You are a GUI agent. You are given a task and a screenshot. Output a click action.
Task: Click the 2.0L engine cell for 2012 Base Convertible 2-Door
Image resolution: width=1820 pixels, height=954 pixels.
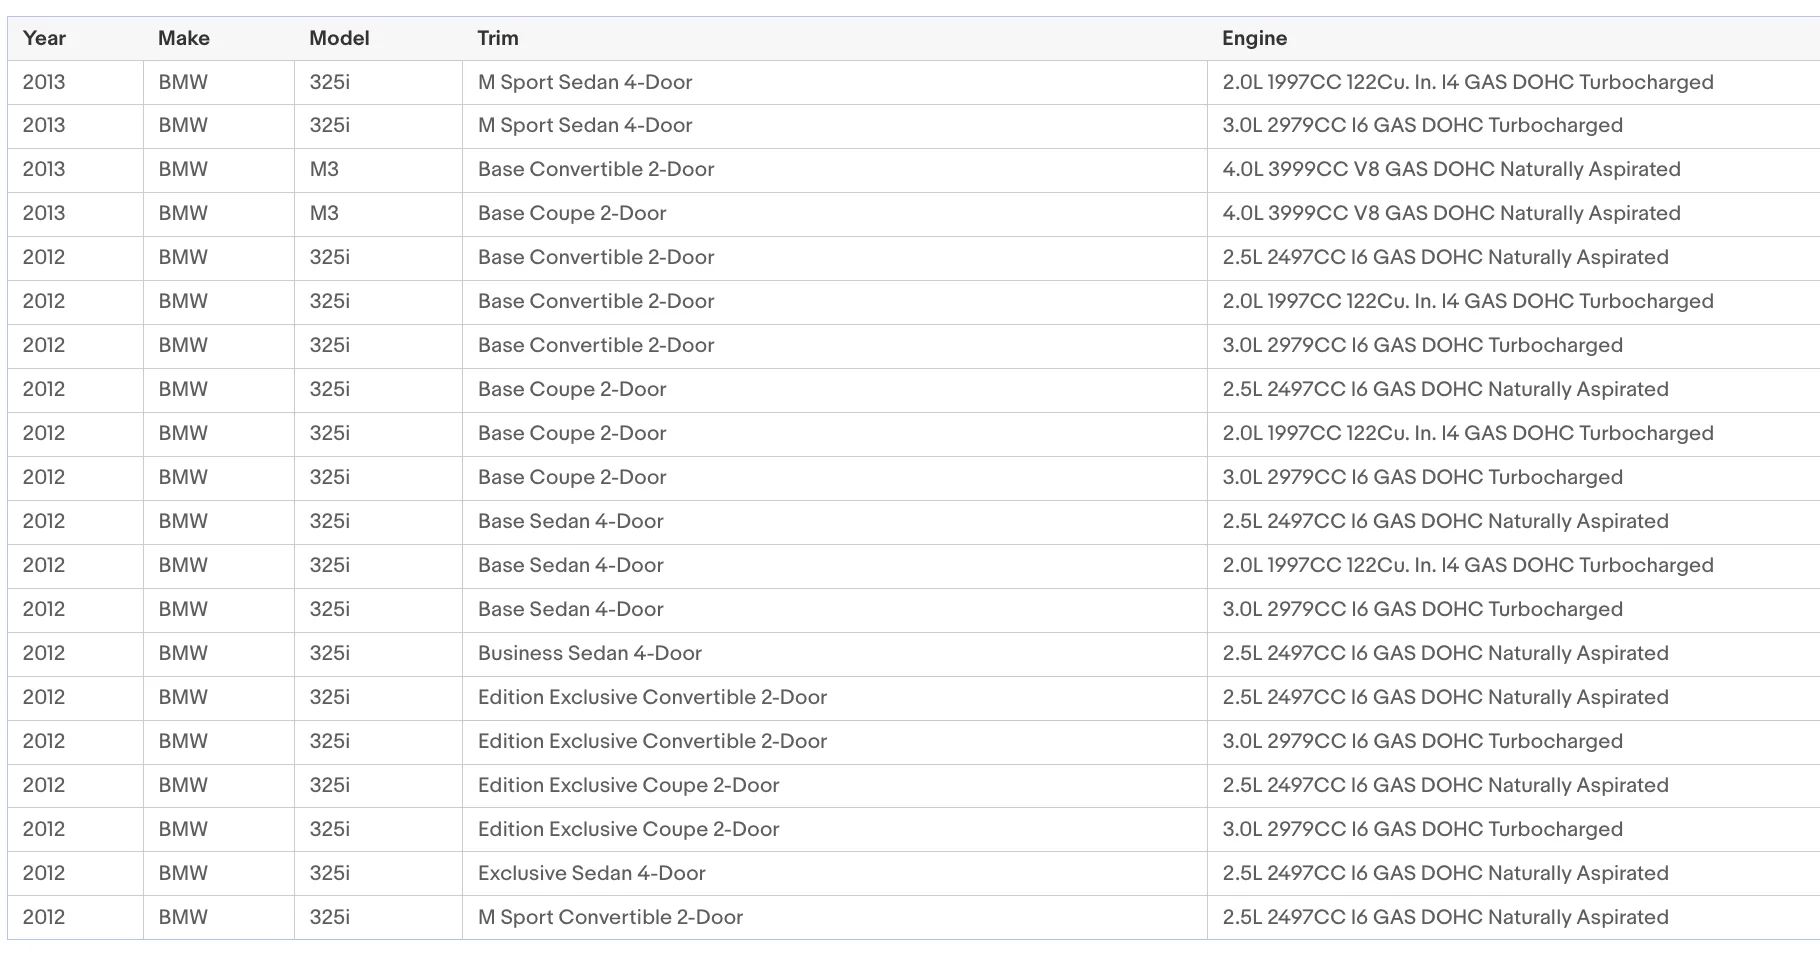pos(1514,302)
